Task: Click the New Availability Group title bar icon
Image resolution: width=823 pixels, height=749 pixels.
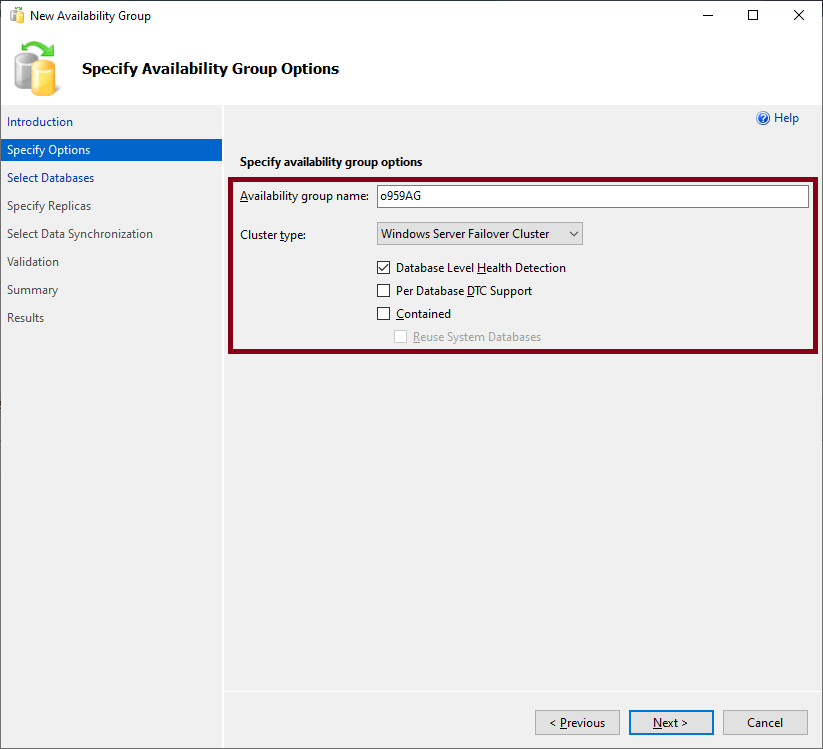Action: click(x=17, y=15)
